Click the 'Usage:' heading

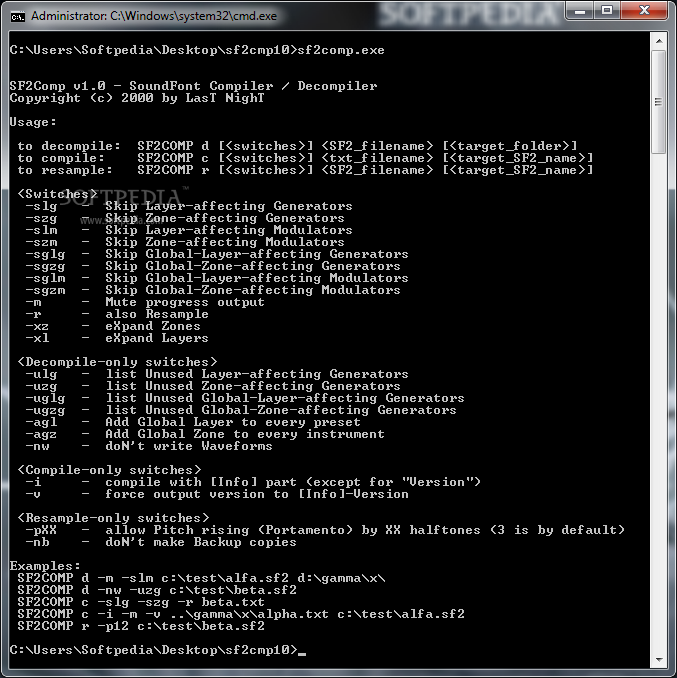coord(33,122)
